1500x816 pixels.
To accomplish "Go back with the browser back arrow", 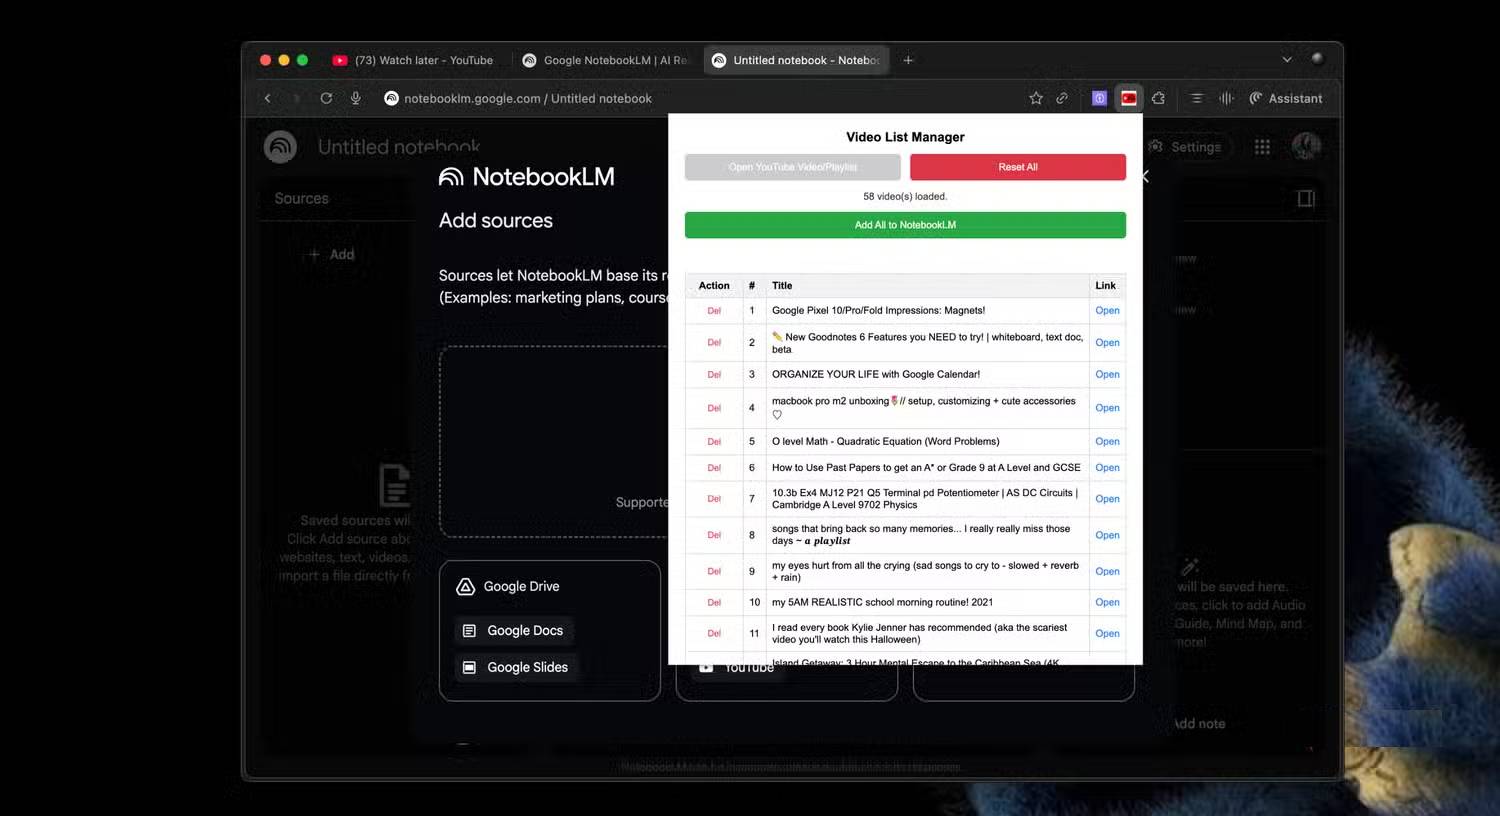I will pos(267,98).
